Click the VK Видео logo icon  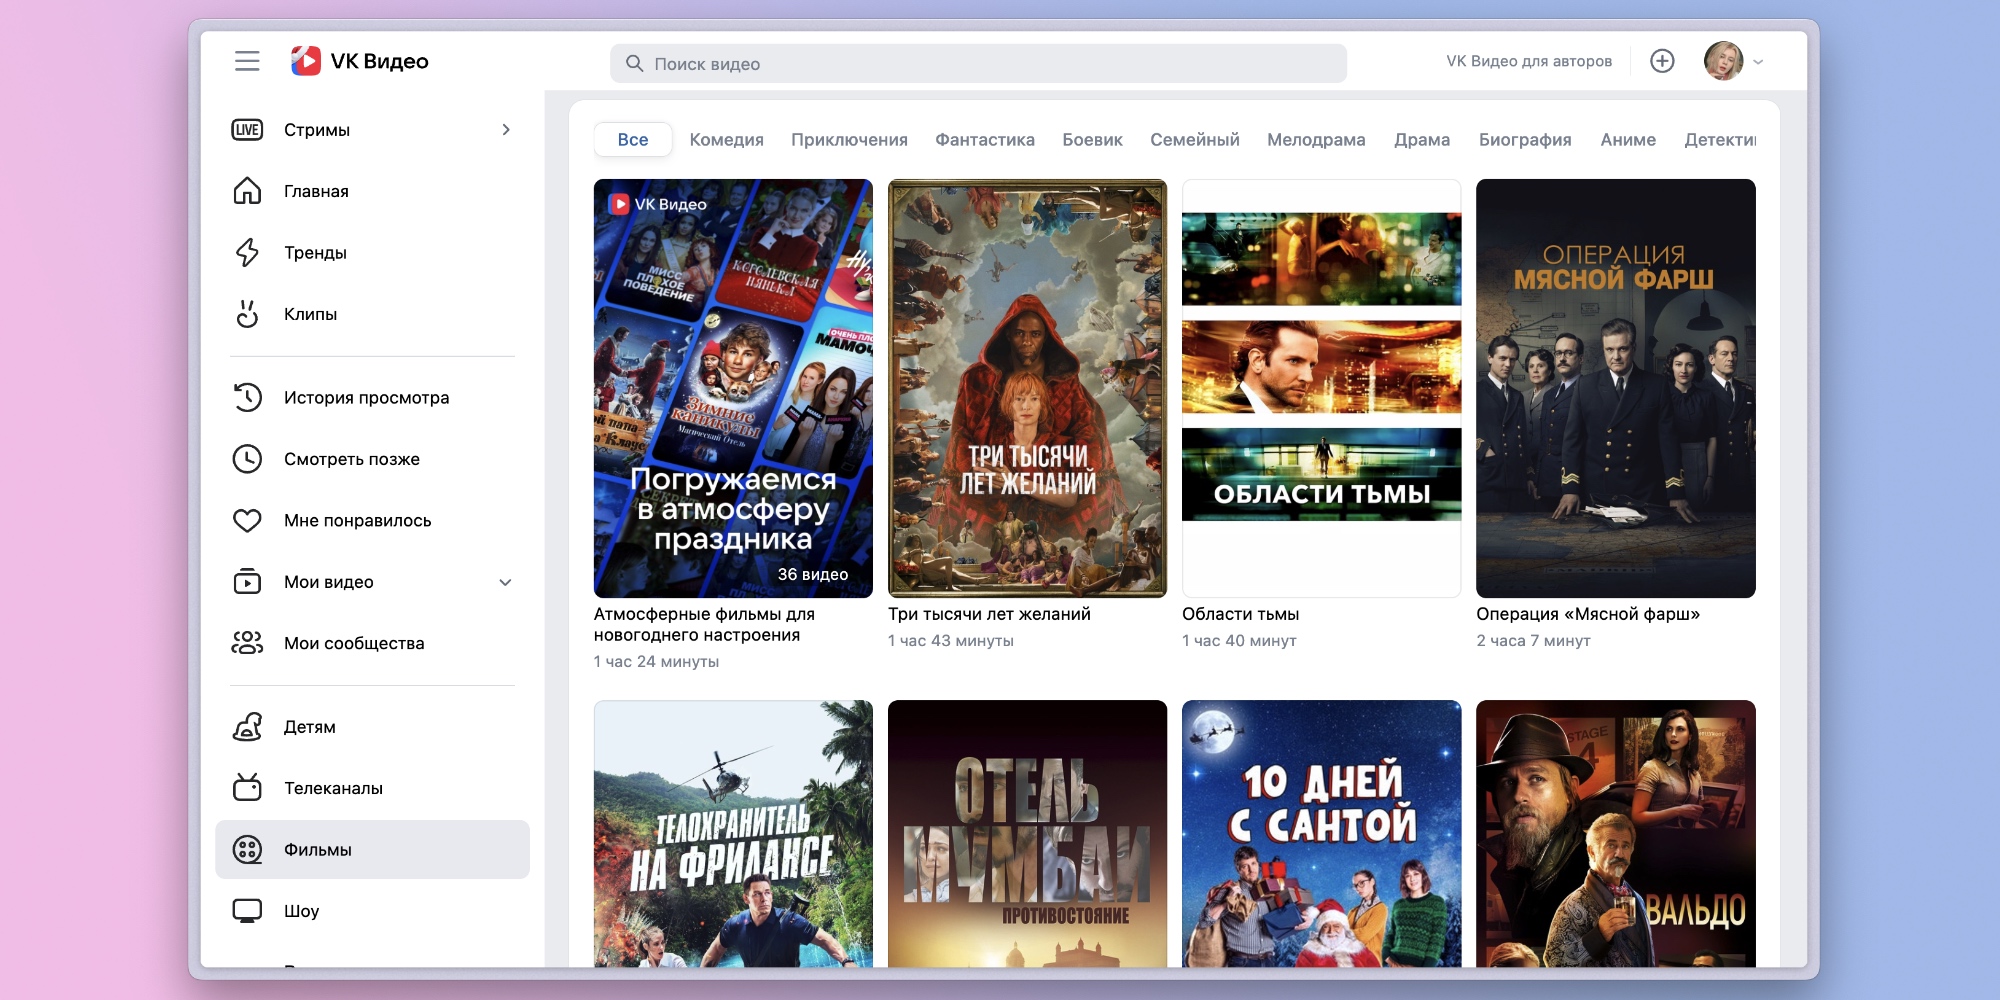pos(306,61)
